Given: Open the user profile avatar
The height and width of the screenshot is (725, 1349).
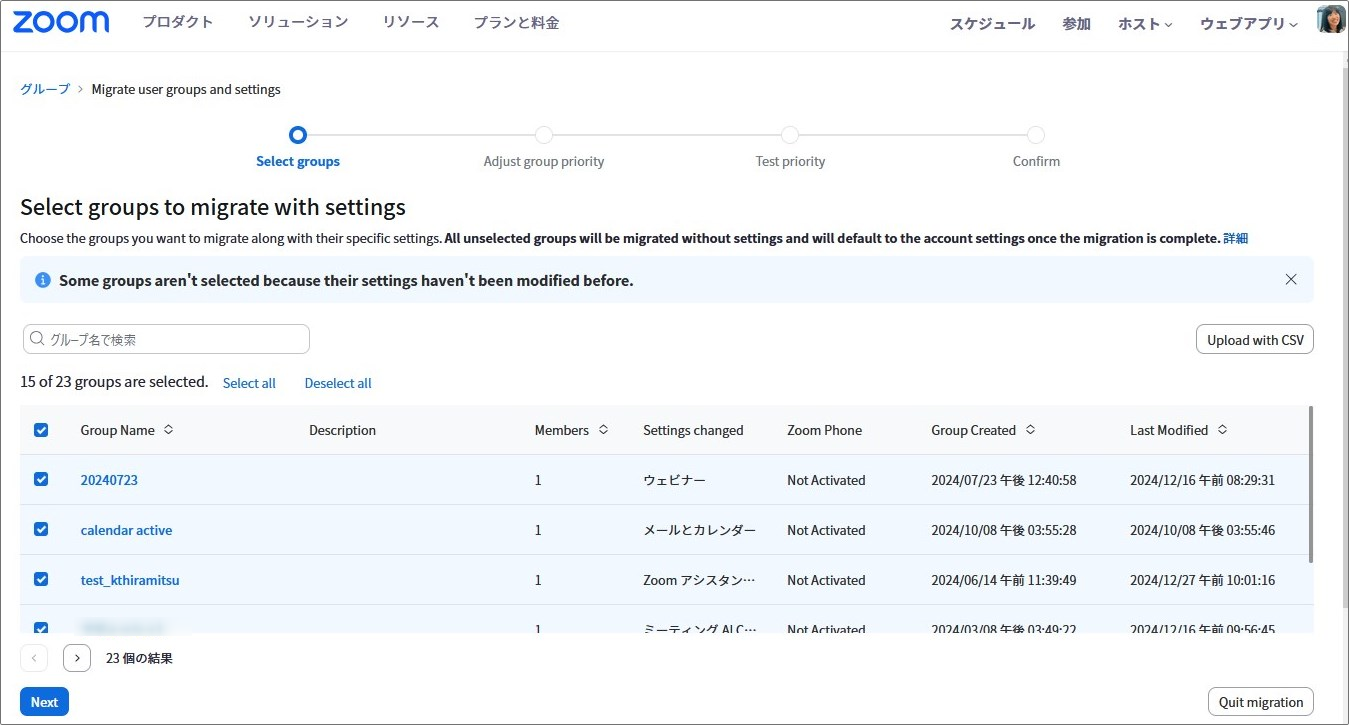Looking at the screenshot, I should tap(1331, 20).
